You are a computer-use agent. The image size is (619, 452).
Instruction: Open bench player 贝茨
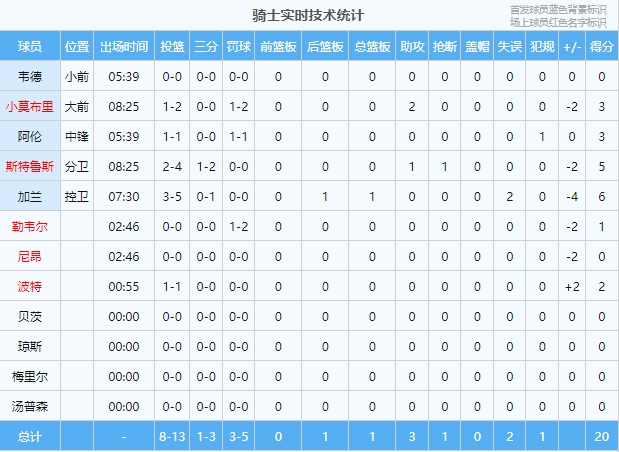[30, 317]
